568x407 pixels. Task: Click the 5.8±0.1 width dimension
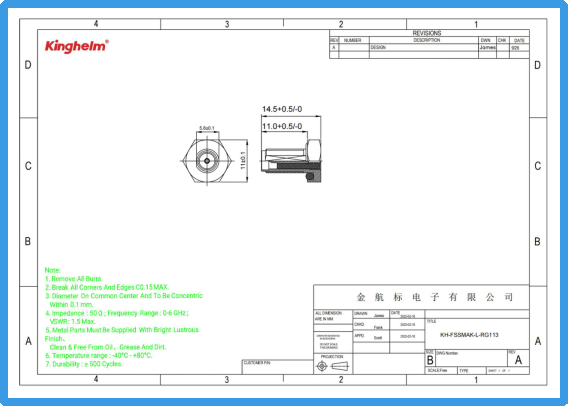207,128
